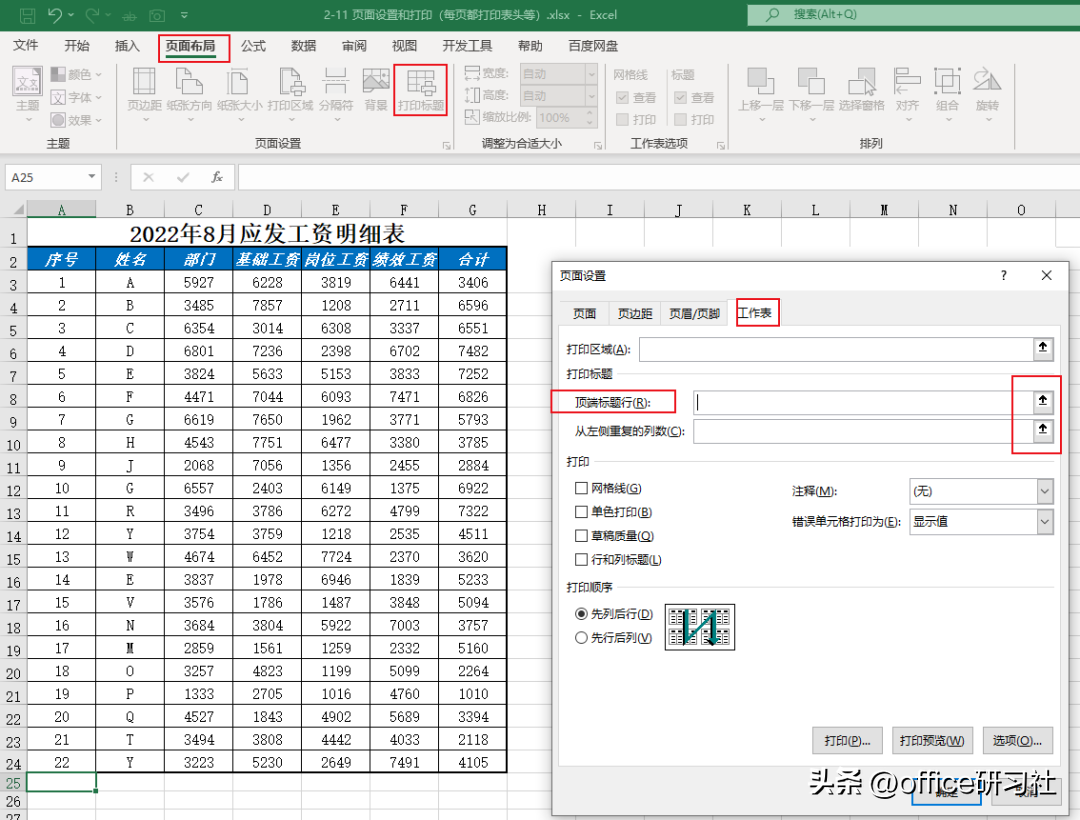This screenshot has height=820, width=1080.
Task: Switch to 页眉/页脚 tab in dialog
Action: pos(694,313)
